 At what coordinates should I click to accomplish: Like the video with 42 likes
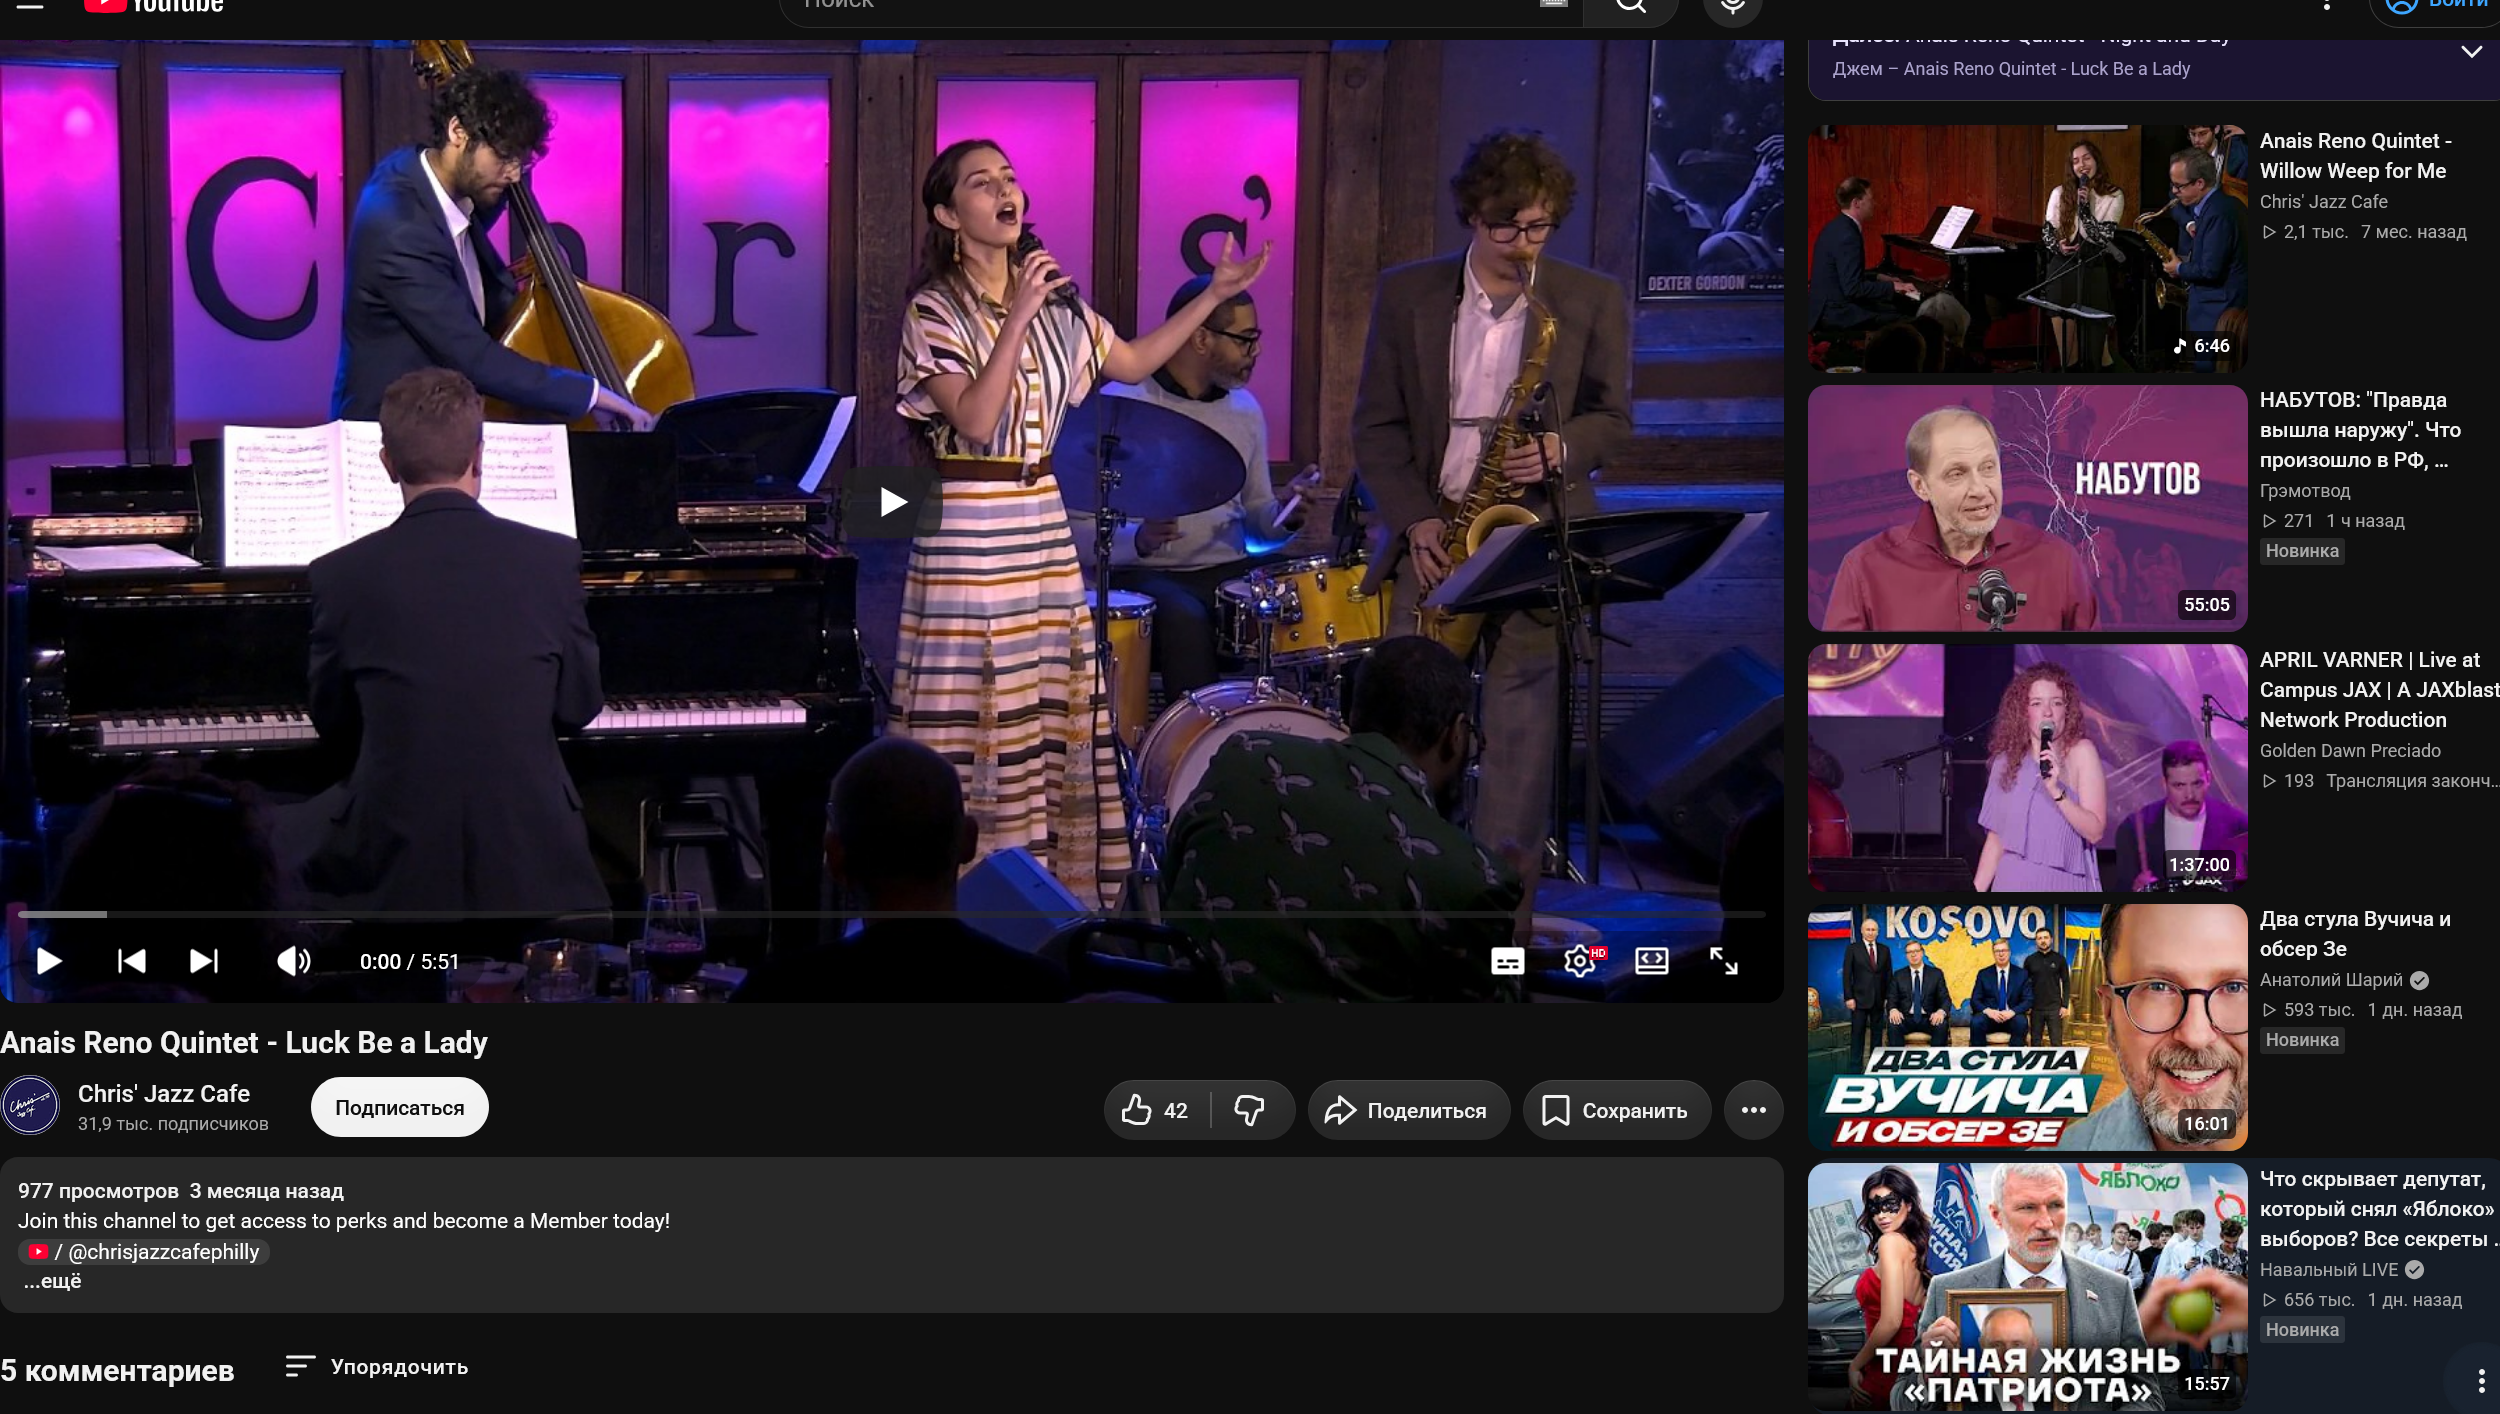(1156, 1110)
